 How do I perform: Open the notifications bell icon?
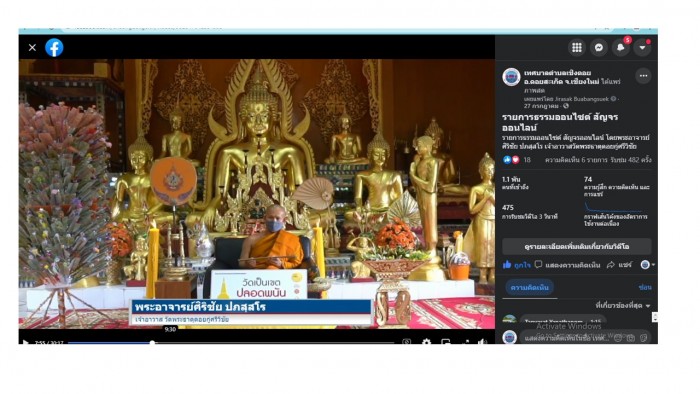click(x=621, y=47)
